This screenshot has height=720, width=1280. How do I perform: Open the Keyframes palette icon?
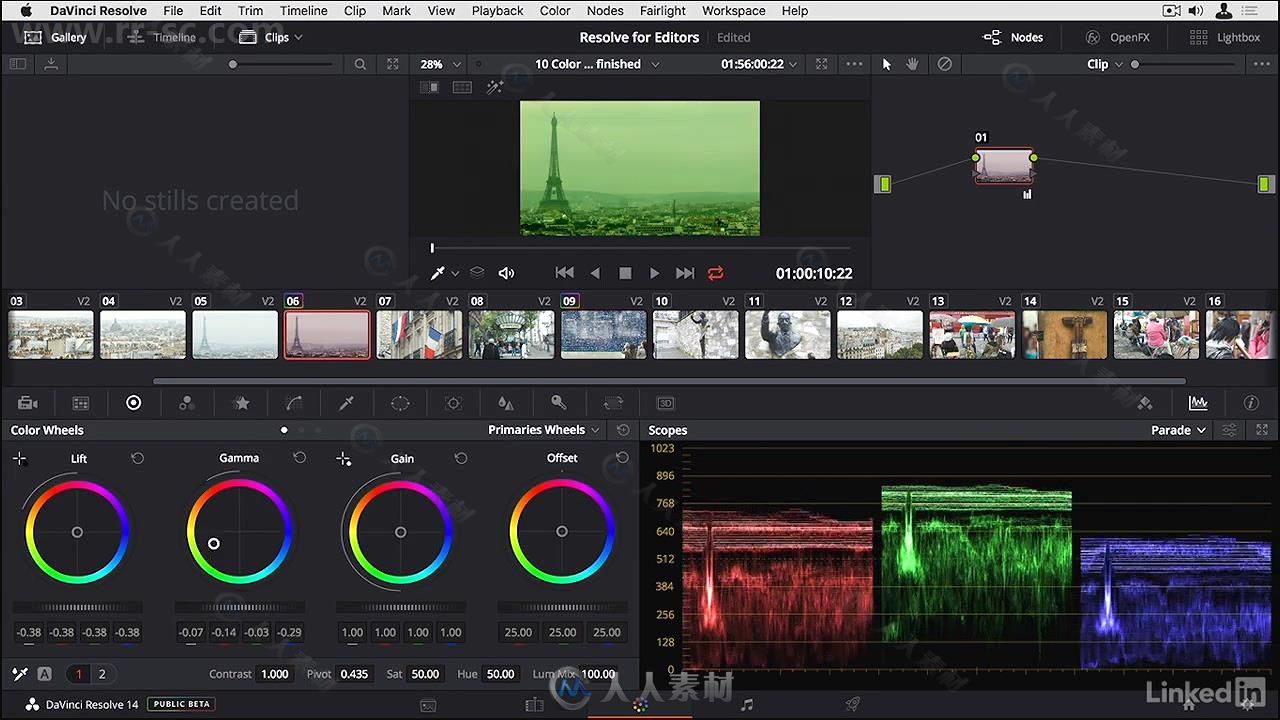tap(1145, 403)
